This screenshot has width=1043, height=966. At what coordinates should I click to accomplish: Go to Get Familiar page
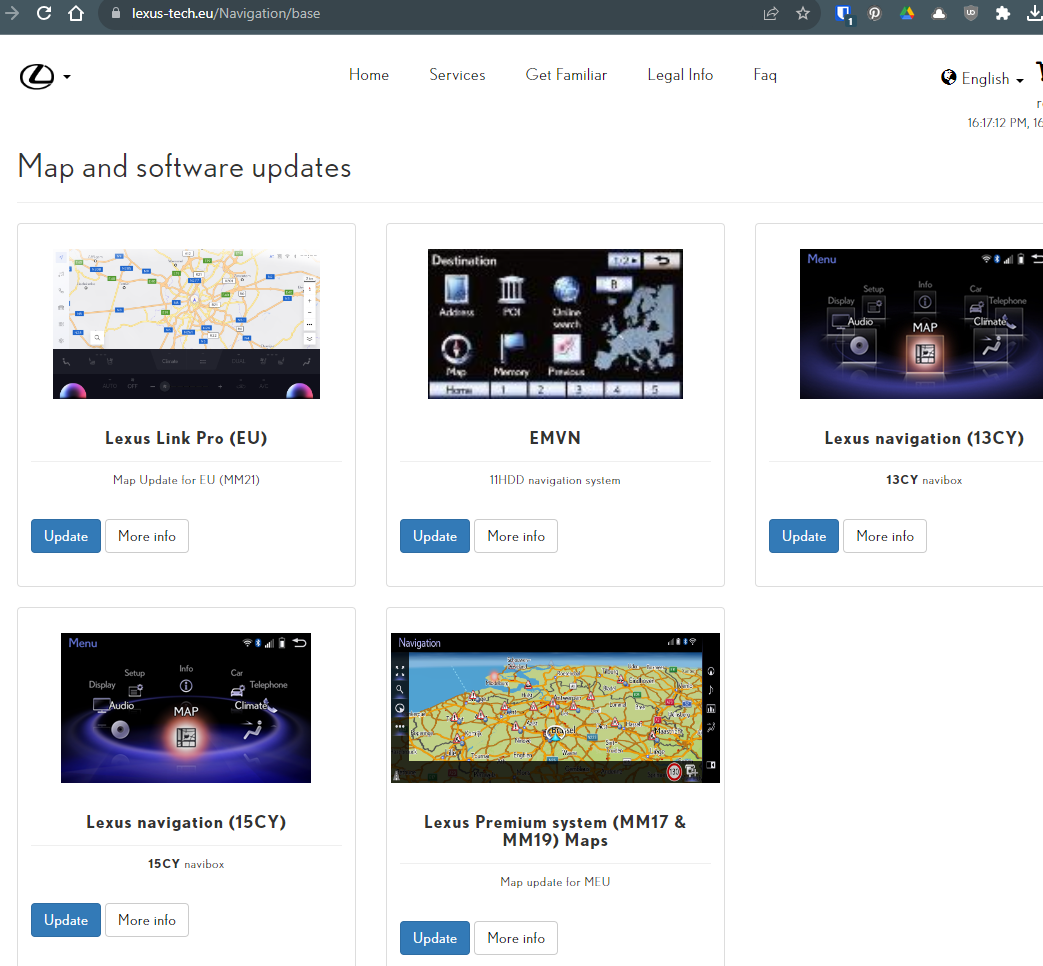point(566,75)
